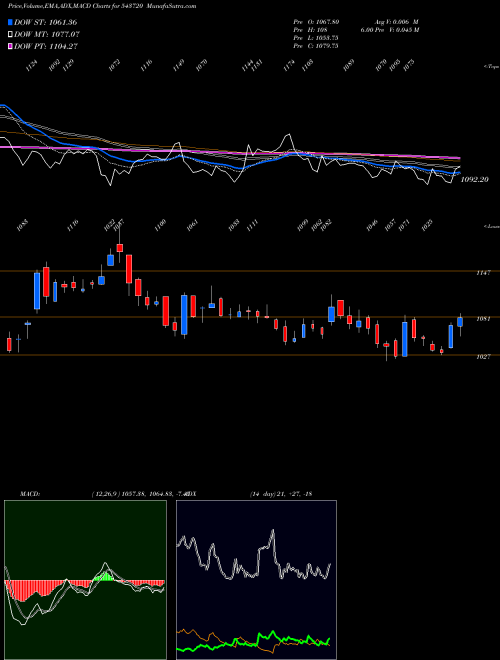Click the MACD: panel heading

[x=30, y=493]
